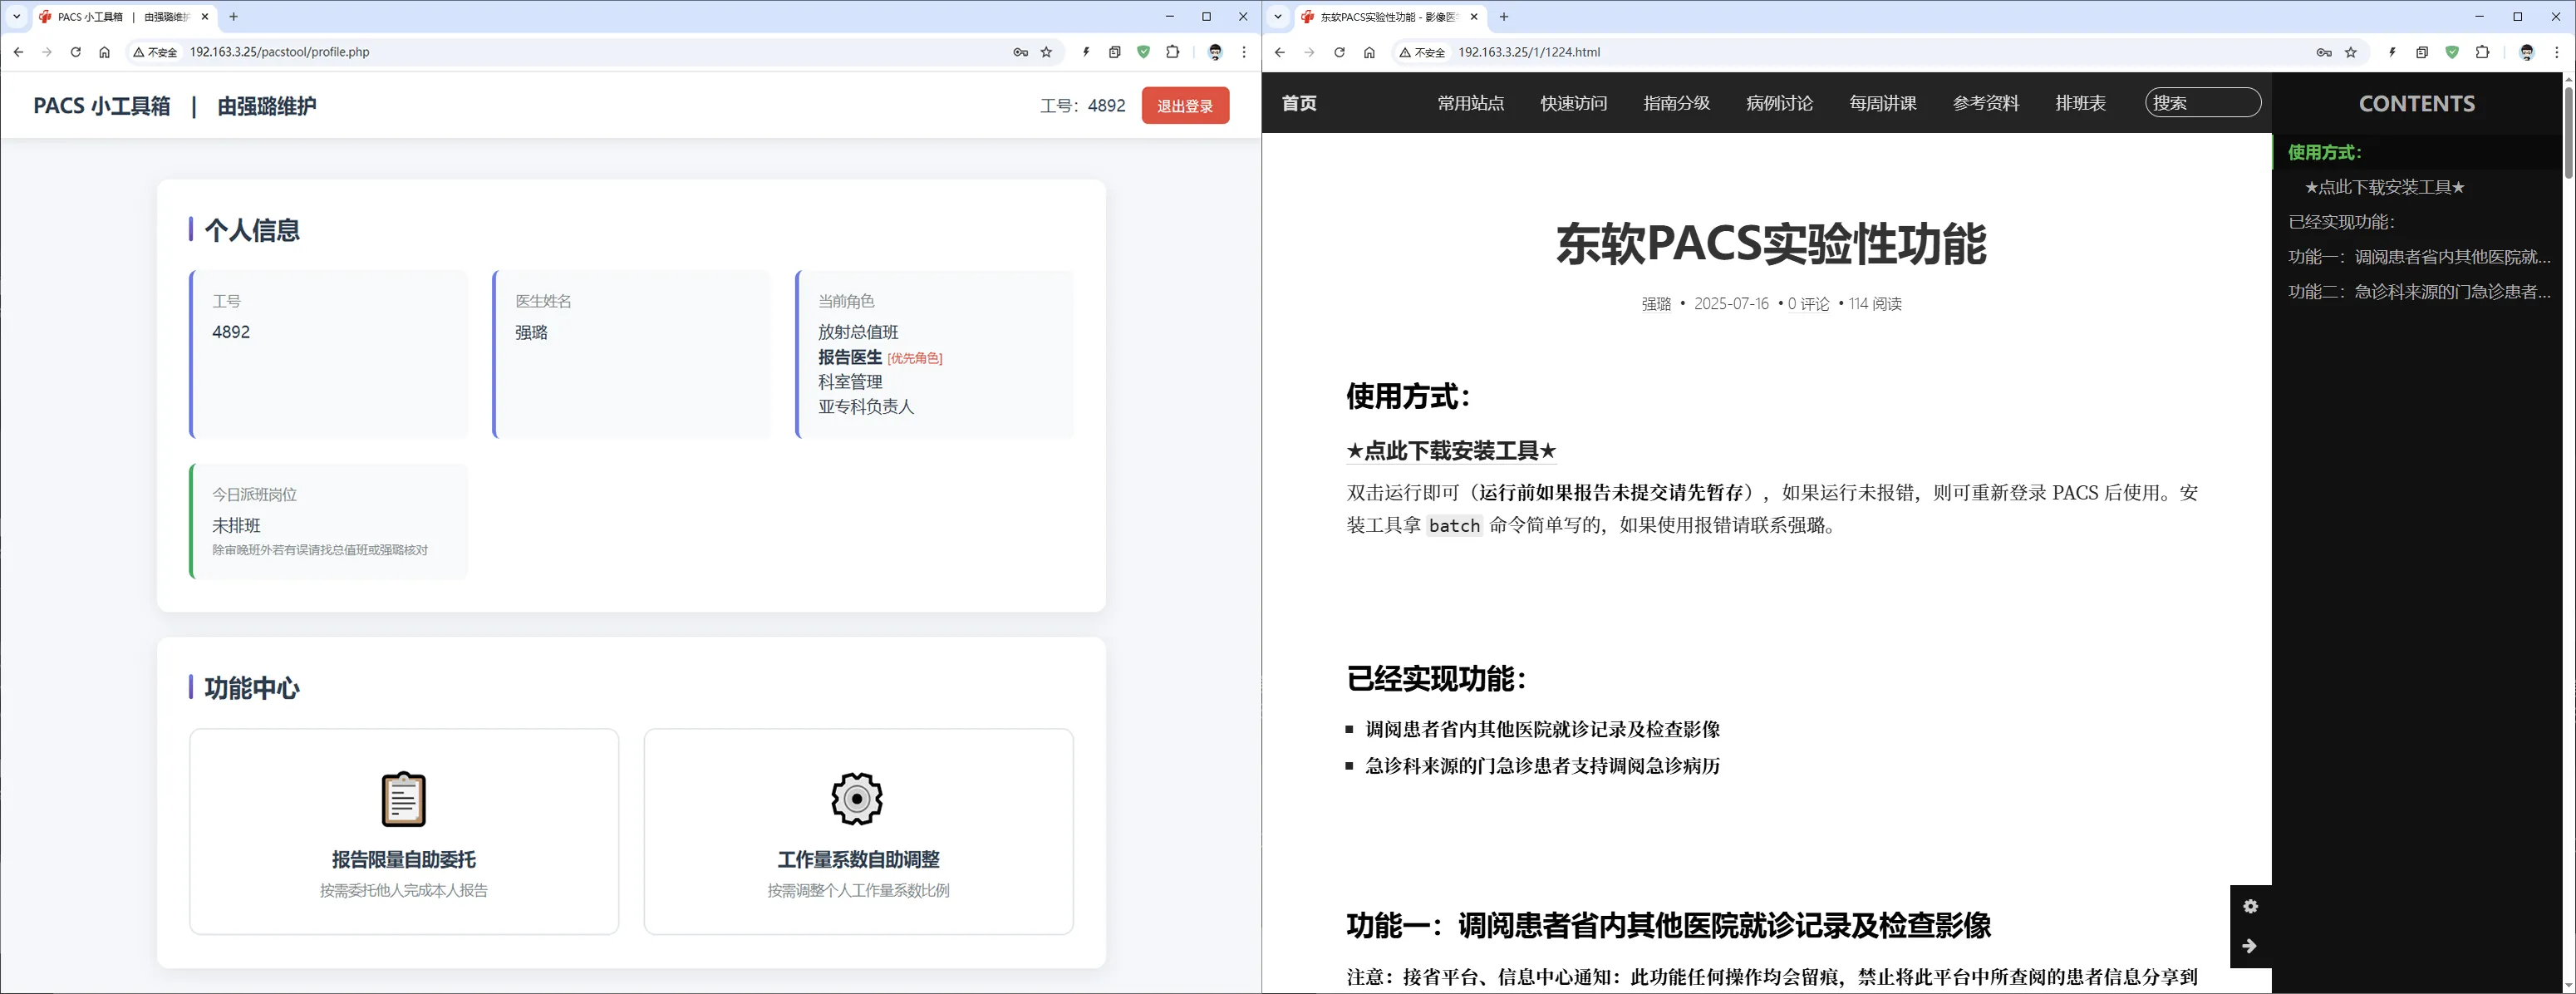Go to home page in left browser window
The width and height of the screenshot is (2576, 994).
pyautogui.click(x=104, y=52)
